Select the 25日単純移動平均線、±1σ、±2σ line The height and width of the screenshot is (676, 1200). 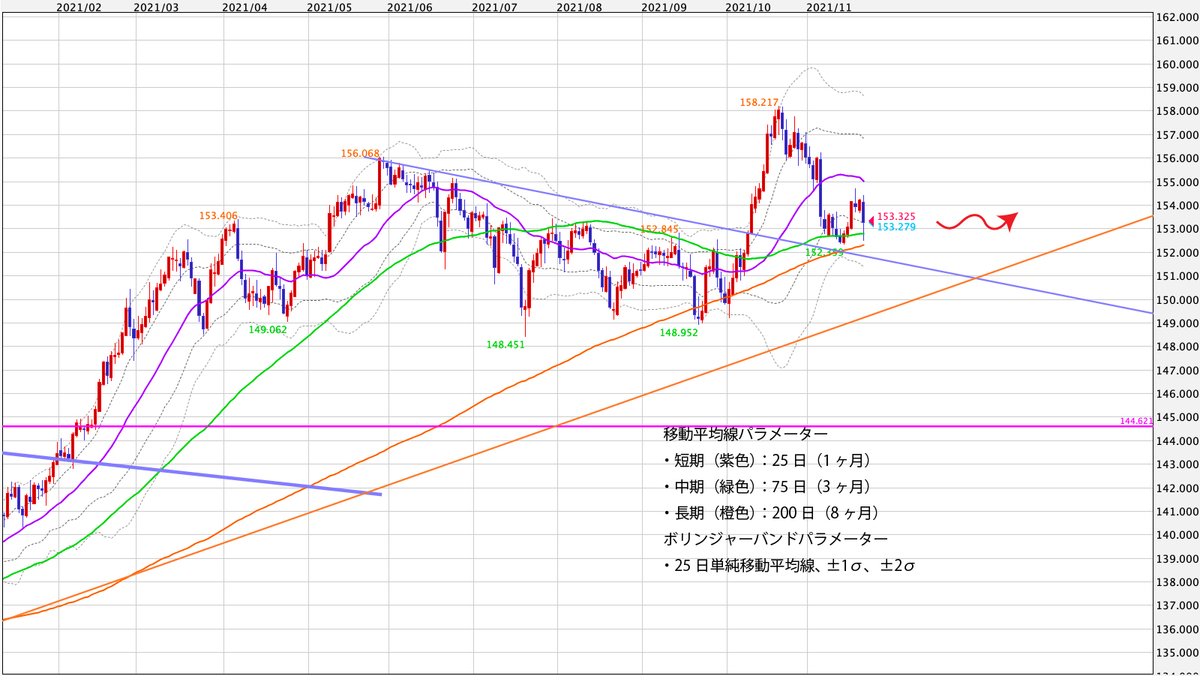coord(790,565)
